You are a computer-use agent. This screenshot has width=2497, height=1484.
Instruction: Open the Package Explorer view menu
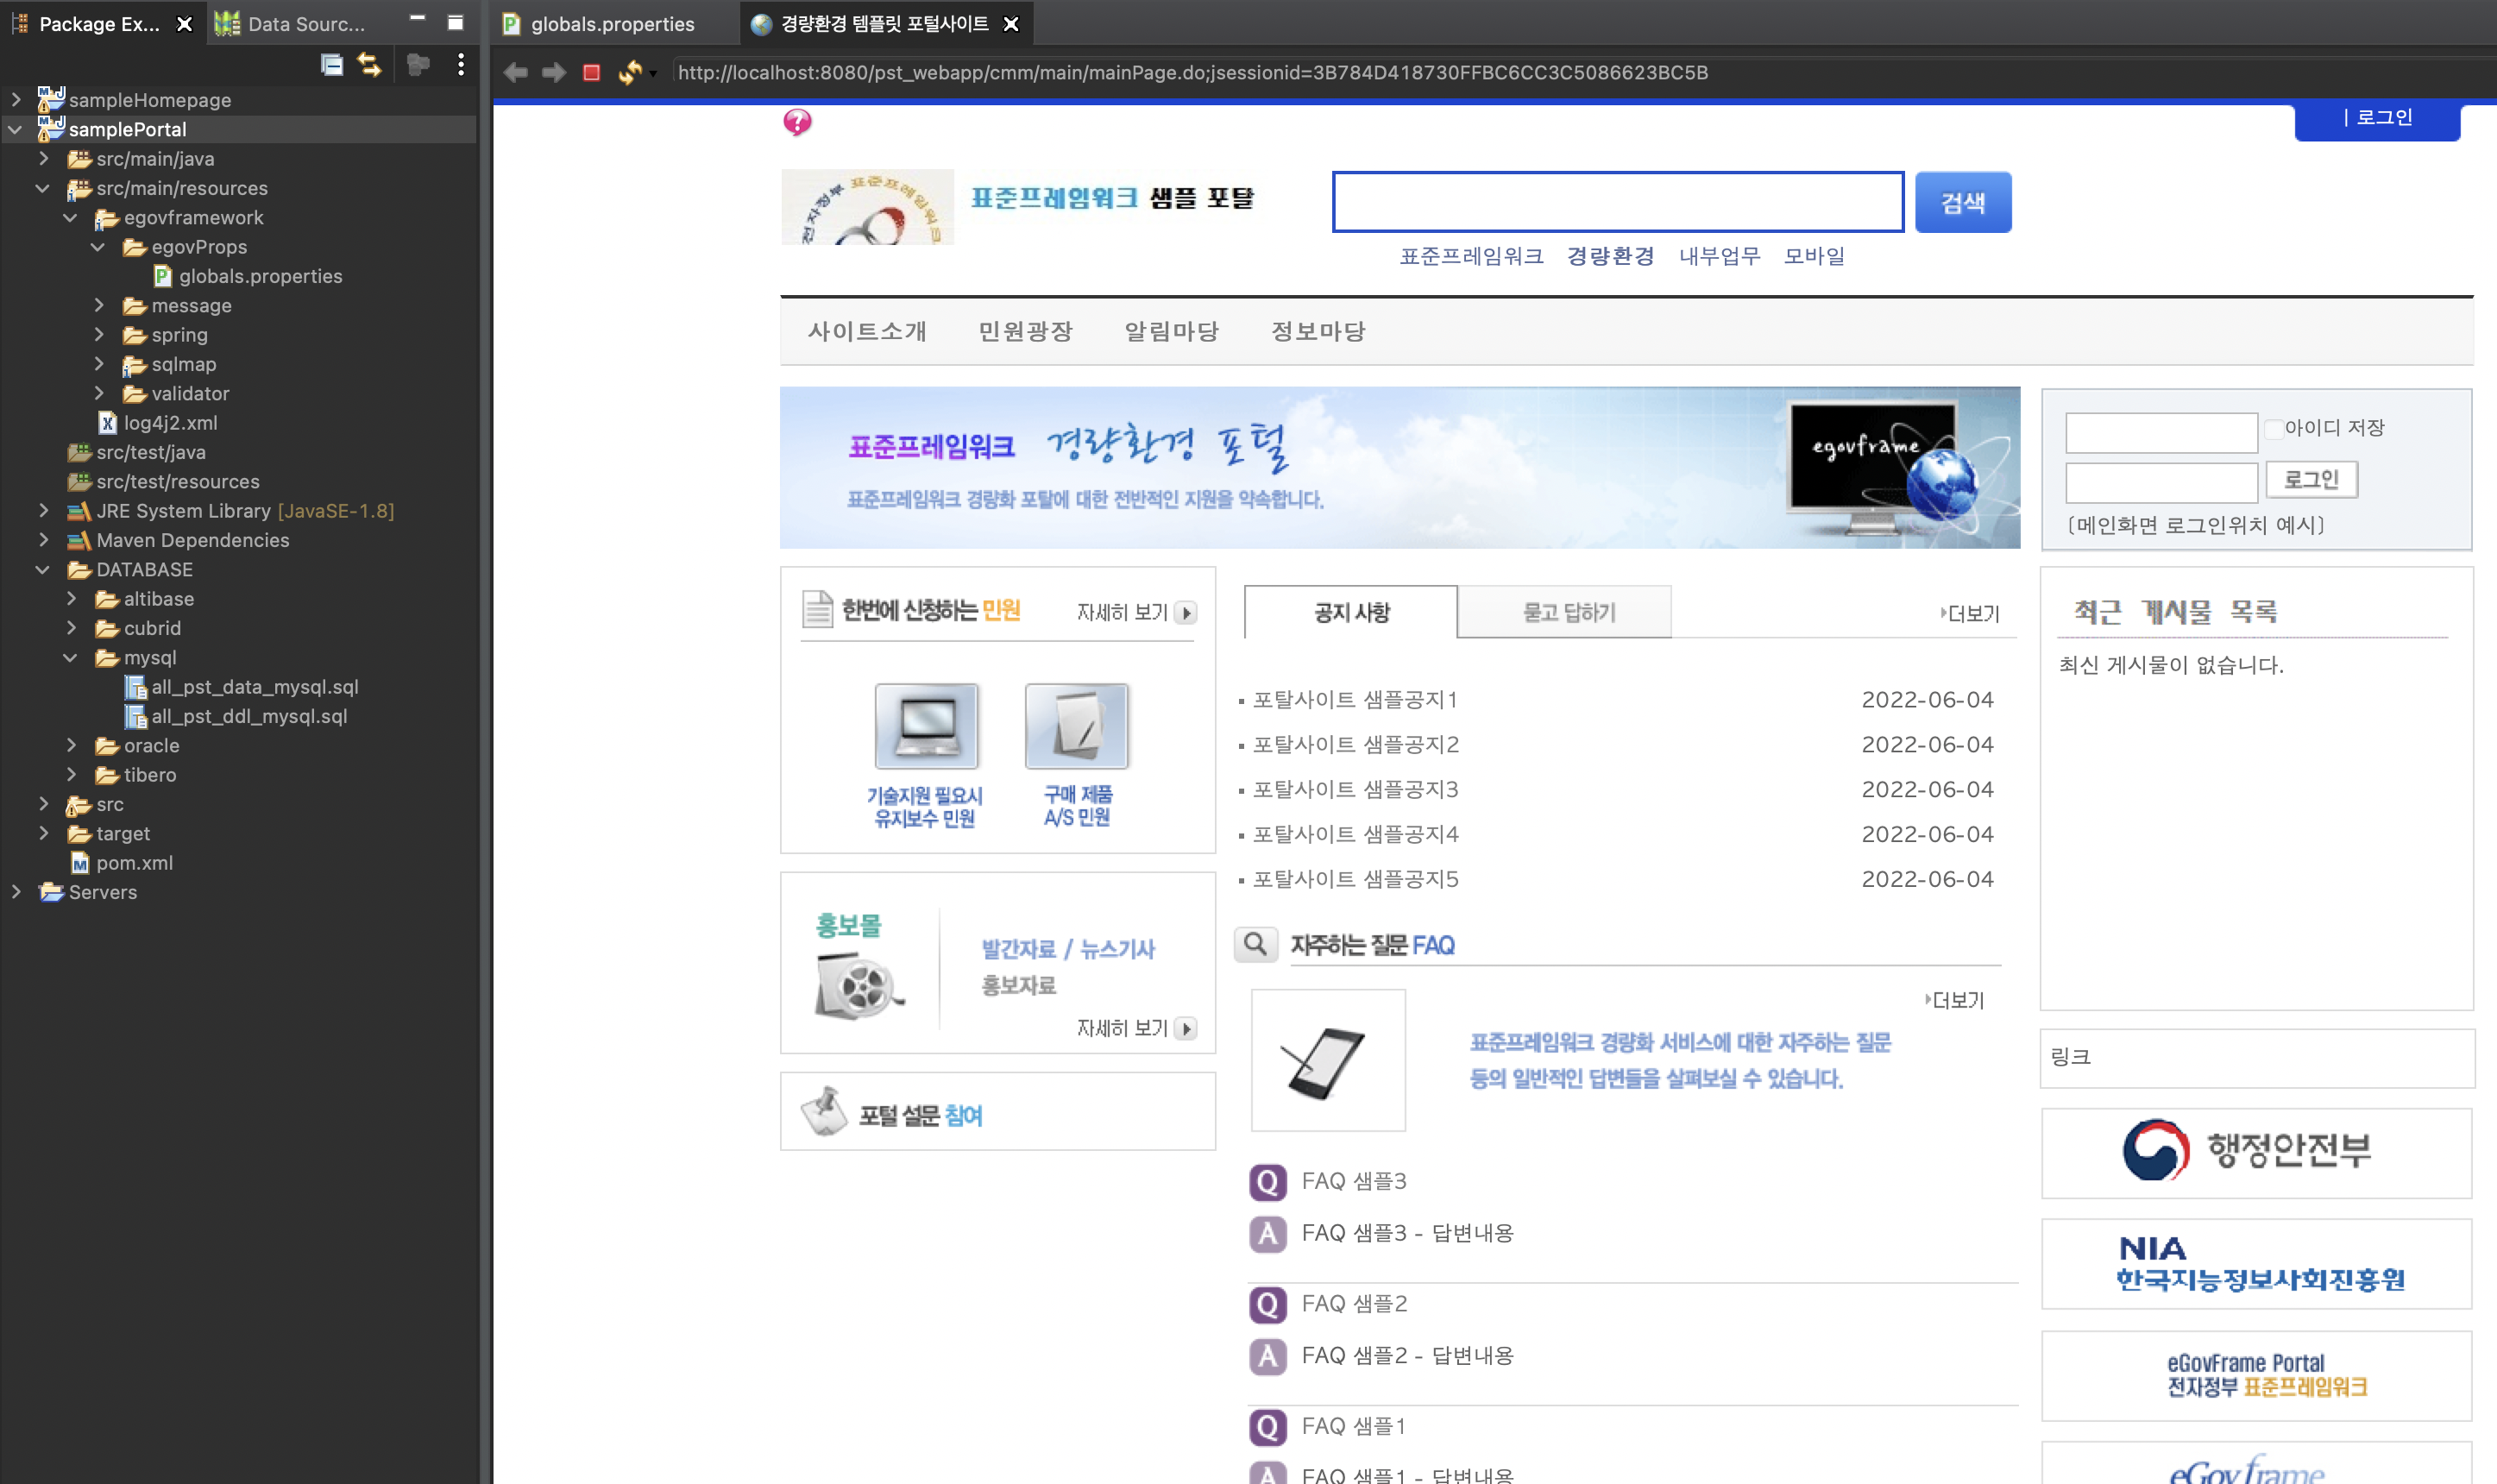pyautogui.click(x=460, y=66)
